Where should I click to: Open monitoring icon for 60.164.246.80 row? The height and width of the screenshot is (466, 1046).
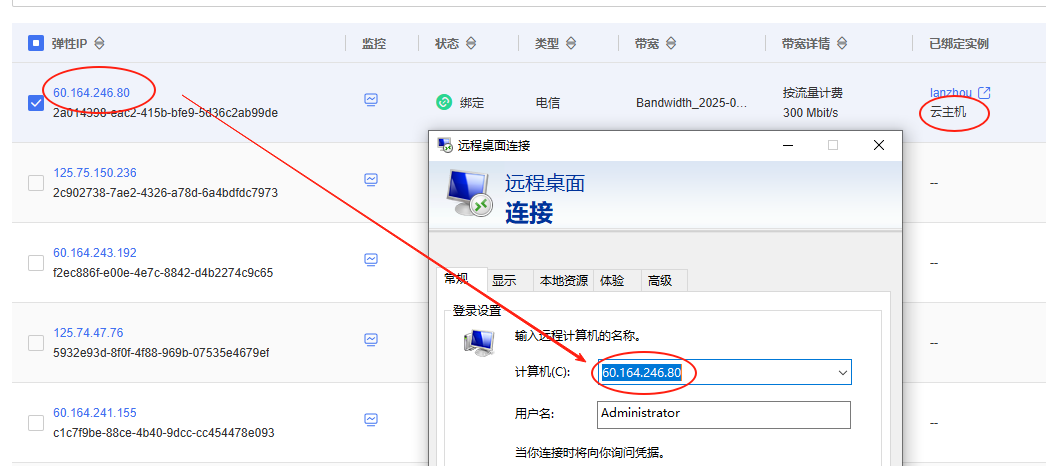pos(371,99)
